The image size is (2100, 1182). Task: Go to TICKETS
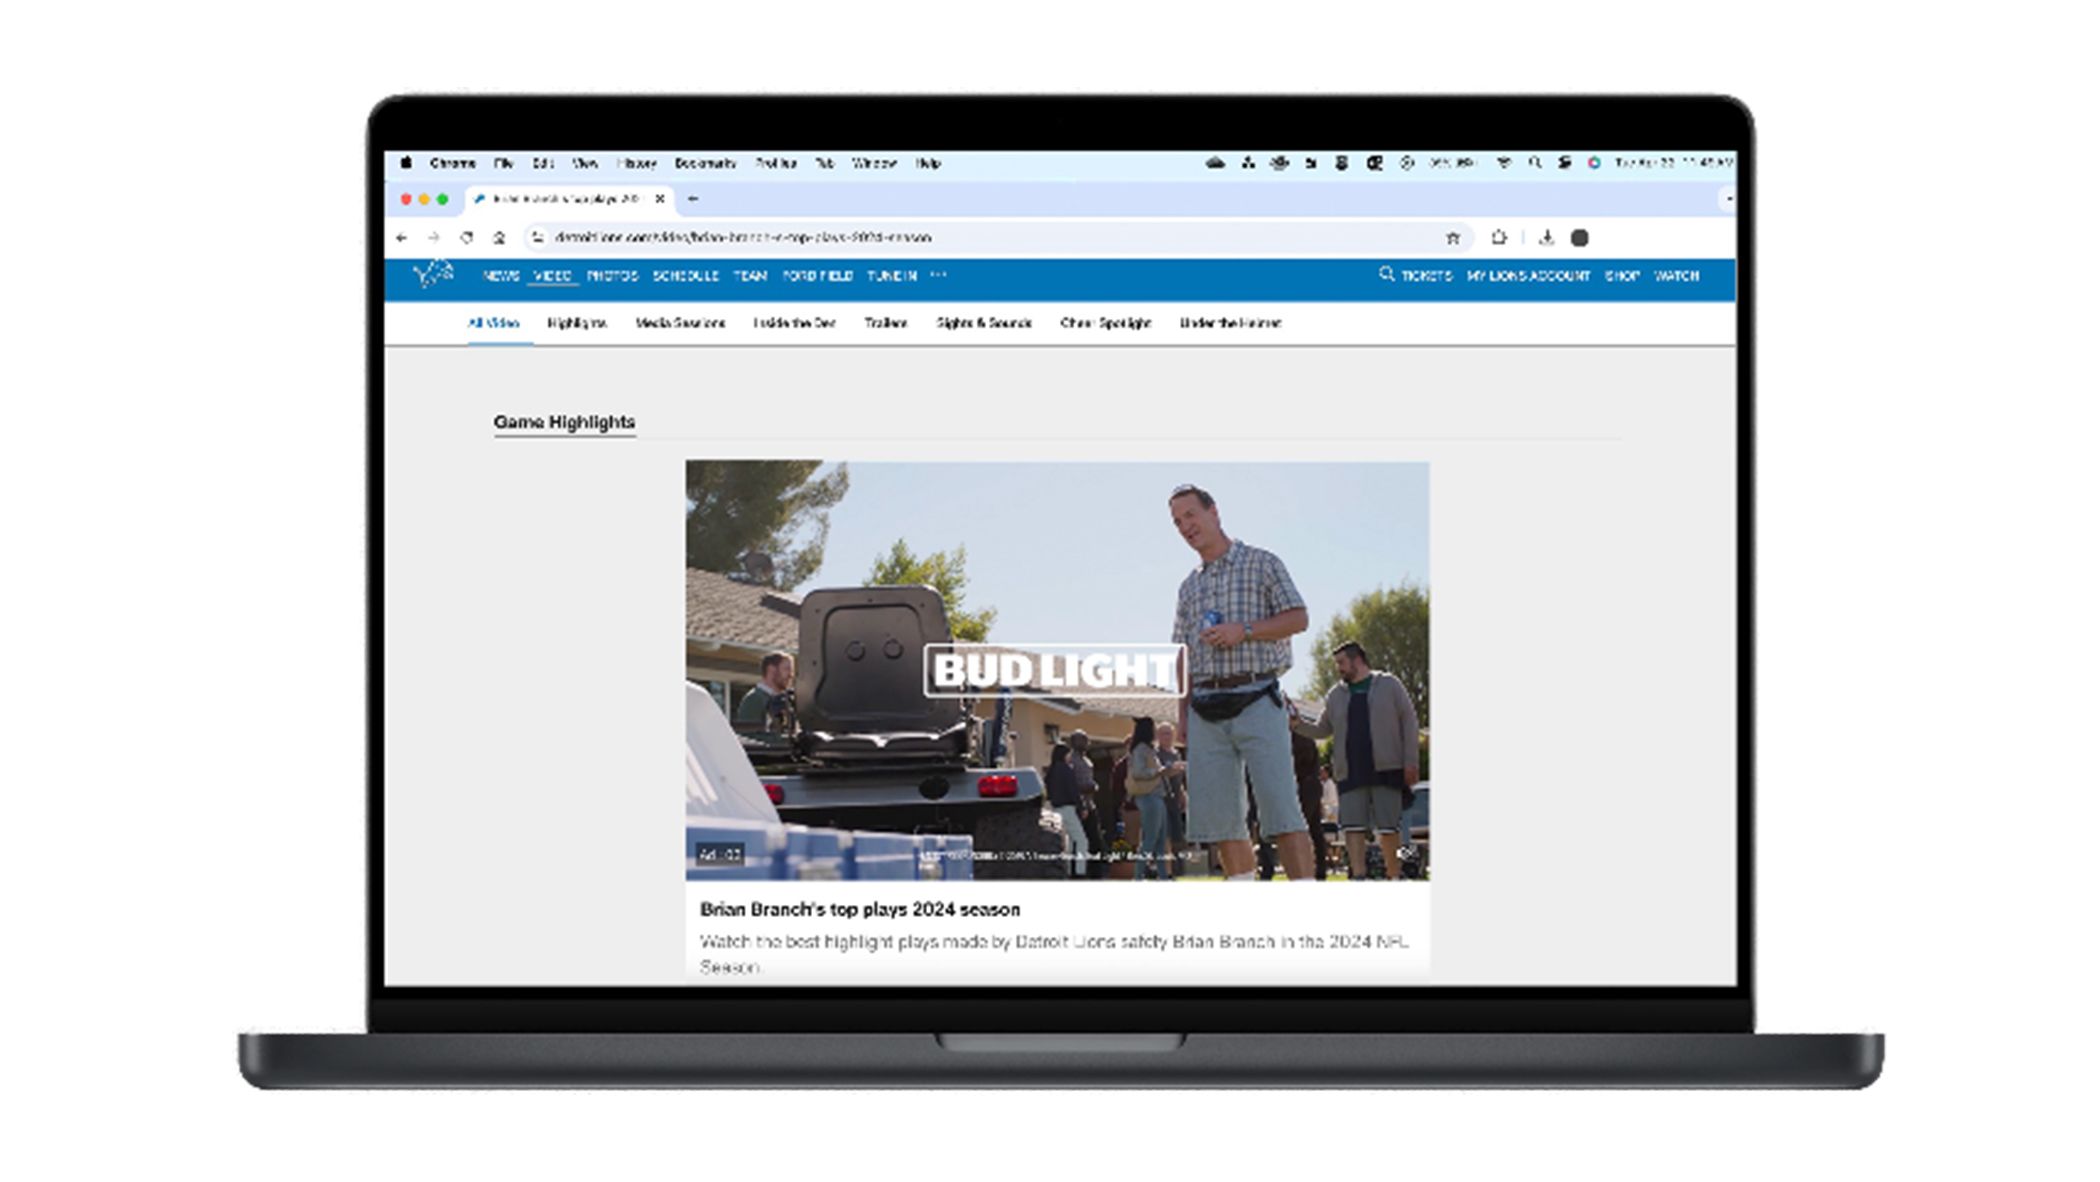click(x=1426, y=276)
